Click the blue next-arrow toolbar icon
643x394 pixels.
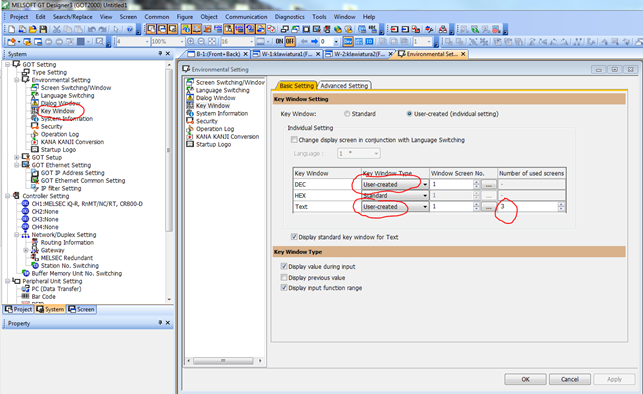(315, 41)
